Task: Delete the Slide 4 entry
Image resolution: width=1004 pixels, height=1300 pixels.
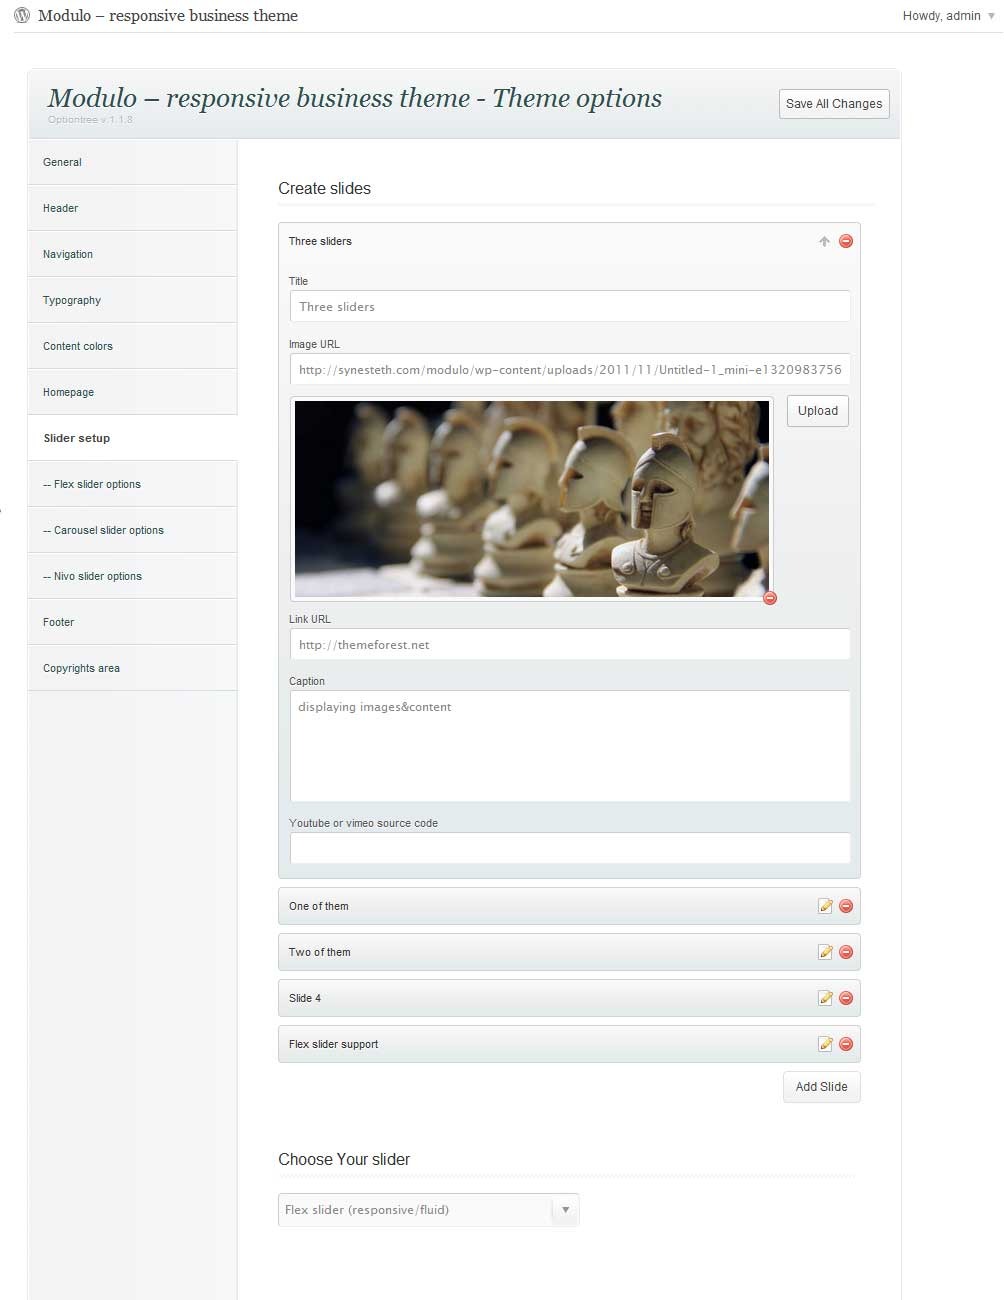Action: tap(846, 998)
